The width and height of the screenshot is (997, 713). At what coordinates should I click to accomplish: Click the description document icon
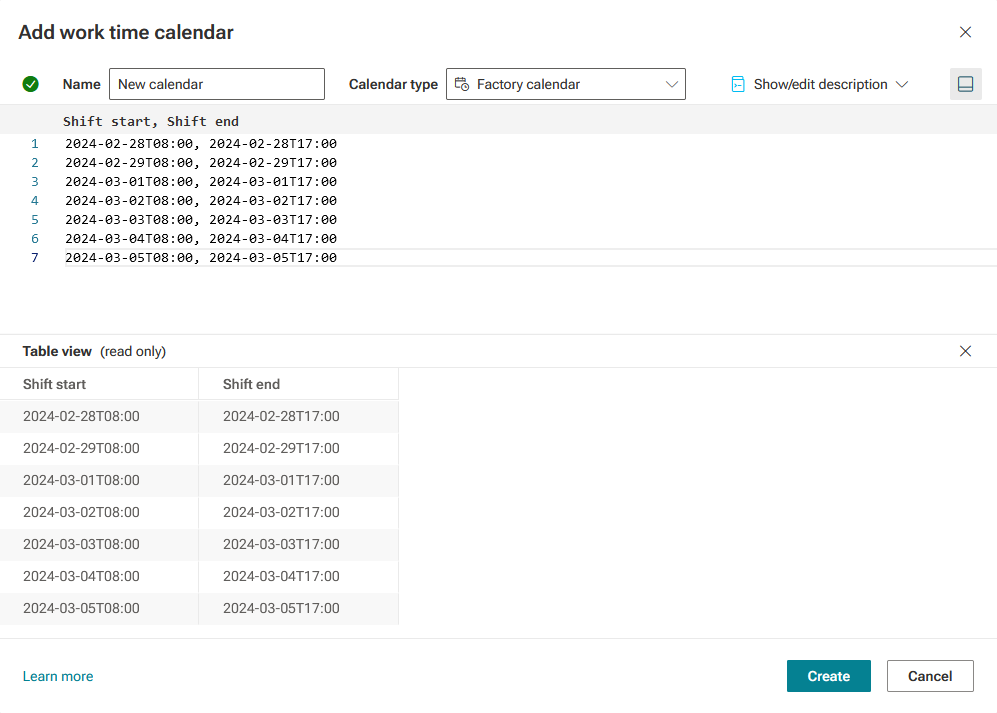pyautogui.click(x=738, y=84)
